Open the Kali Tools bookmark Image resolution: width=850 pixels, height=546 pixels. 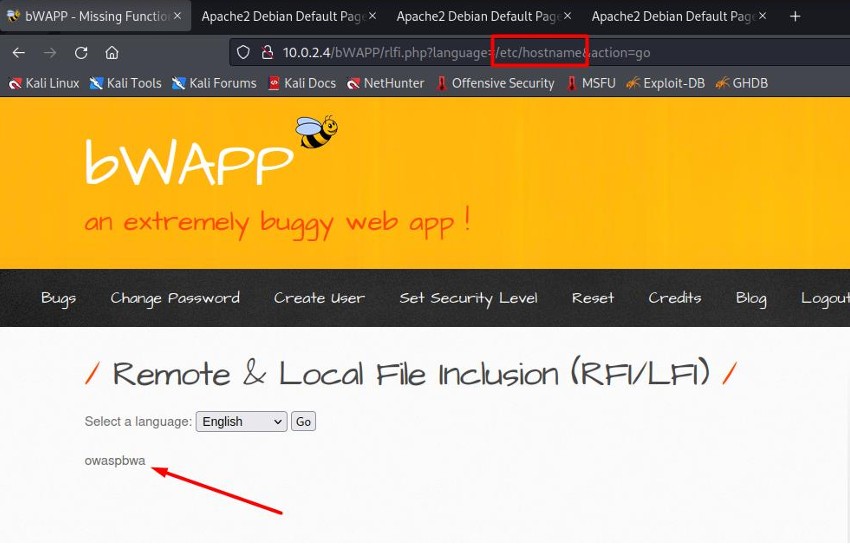[126, 83]
